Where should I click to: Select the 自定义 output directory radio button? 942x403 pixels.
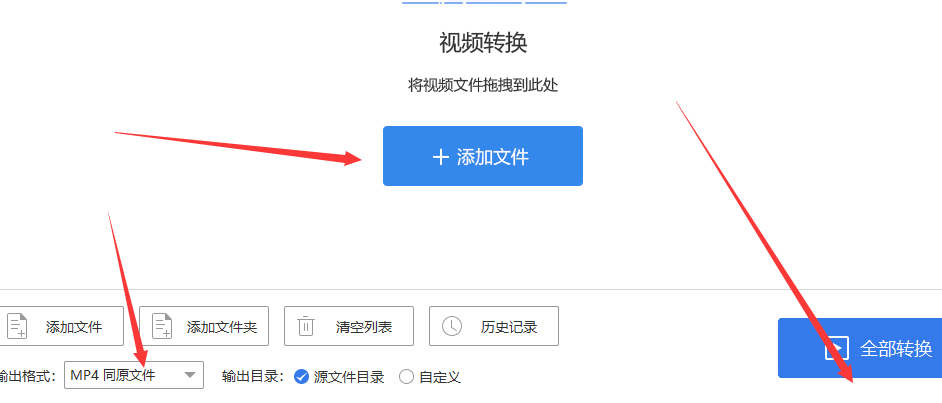click(x=407, y=377)
